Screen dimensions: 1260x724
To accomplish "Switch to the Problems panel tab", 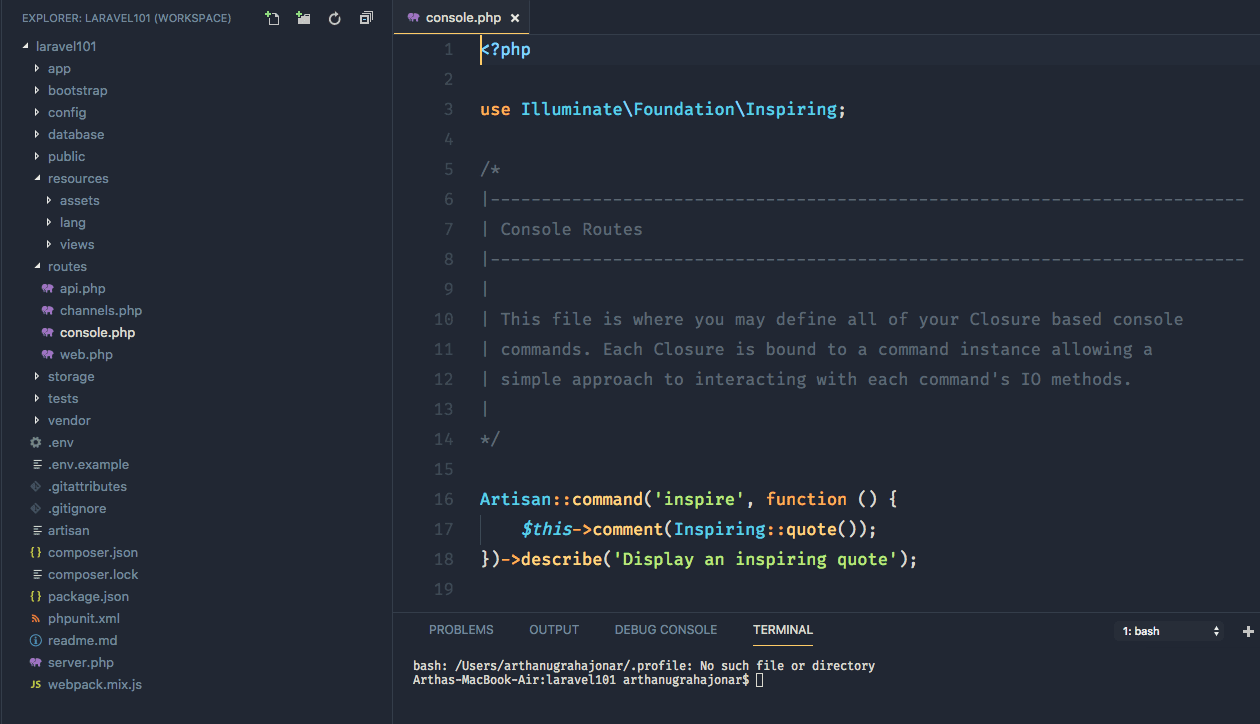I will tap(461, 630).
